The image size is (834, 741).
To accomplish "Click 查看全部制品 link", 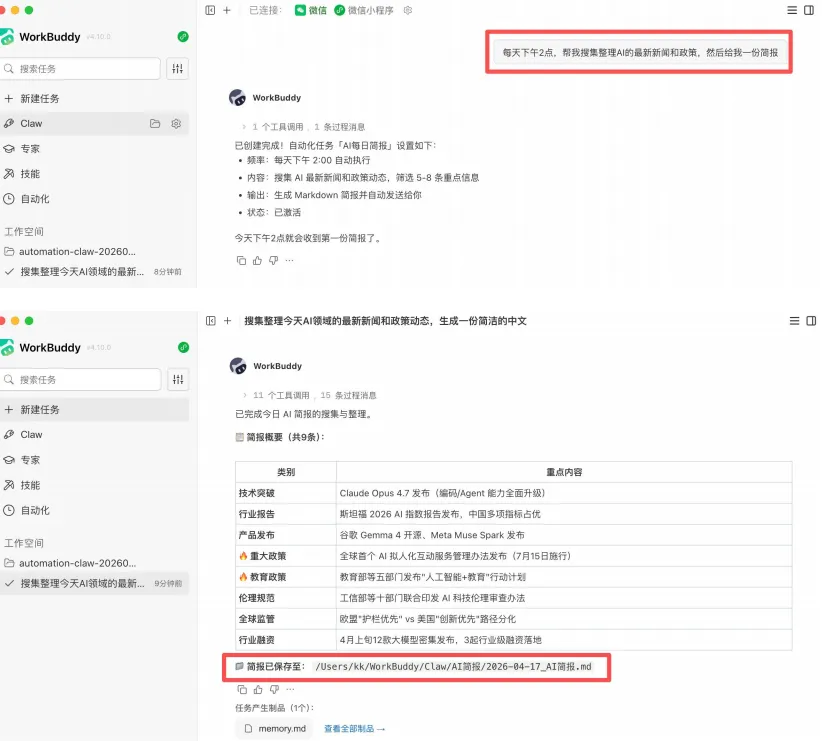I will 354,729.
